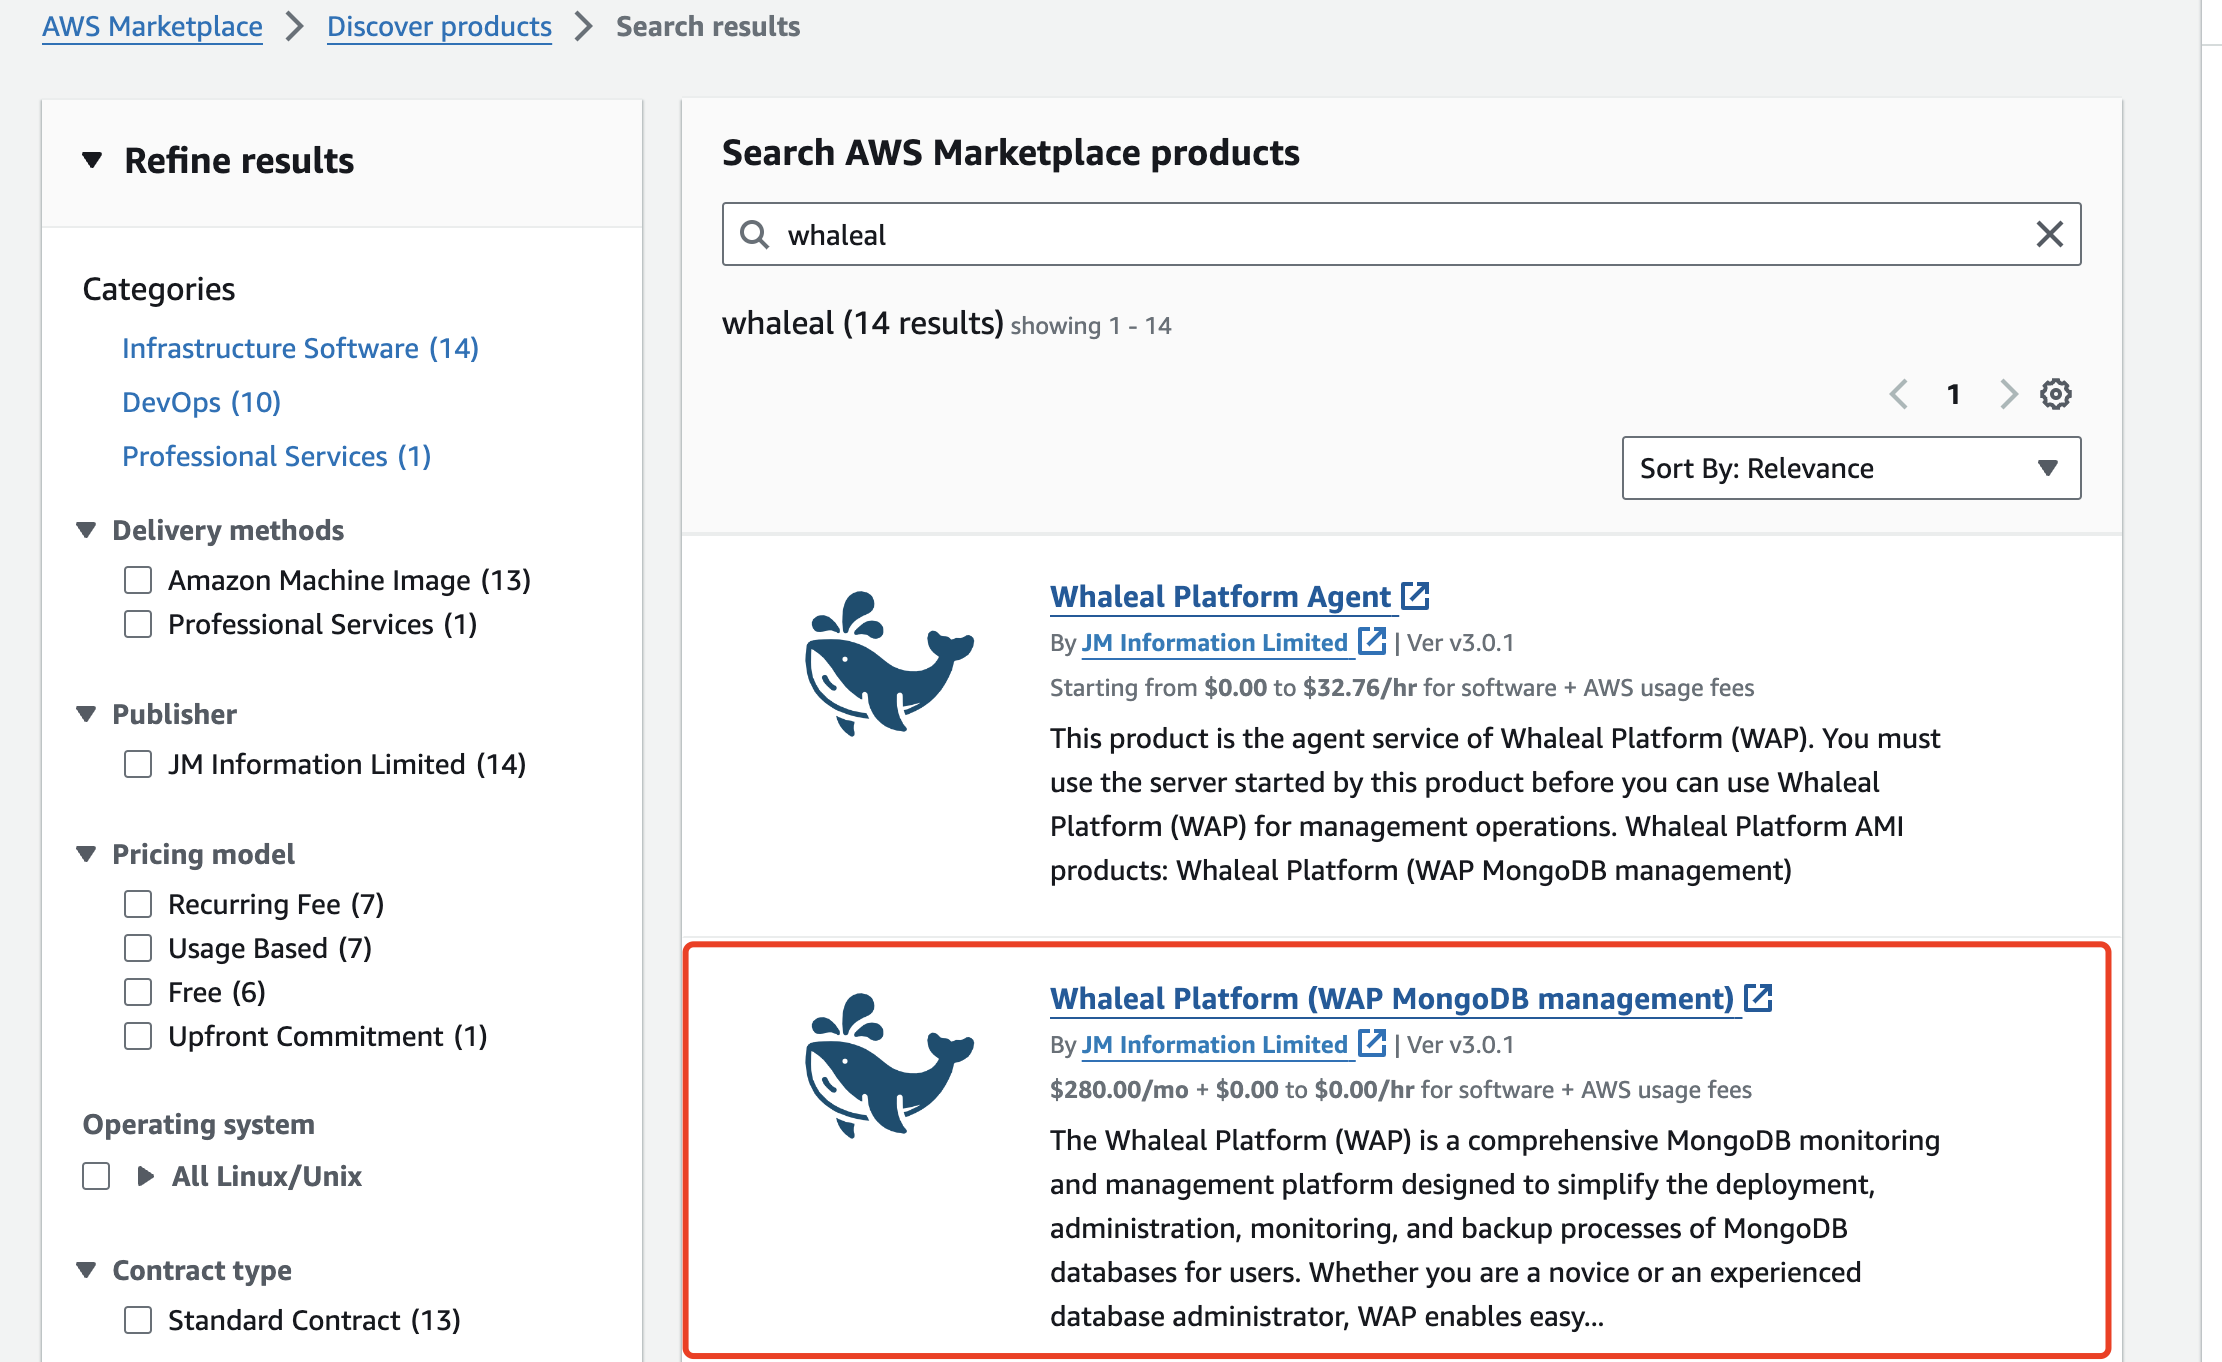2222x1362 pixels.
Task: Open the Sort By Relevance dropdown
Action: (x=1850, y=468)
